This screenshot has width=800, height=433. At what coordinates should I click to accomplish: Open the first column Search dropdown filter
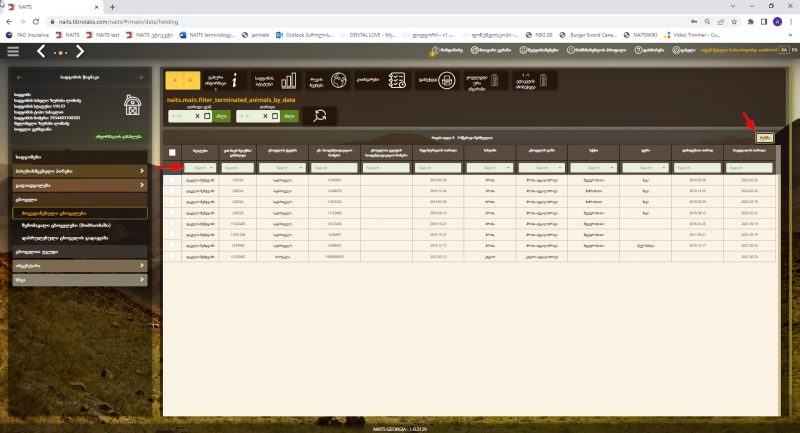pyautogui.click(x=200, y=168)
